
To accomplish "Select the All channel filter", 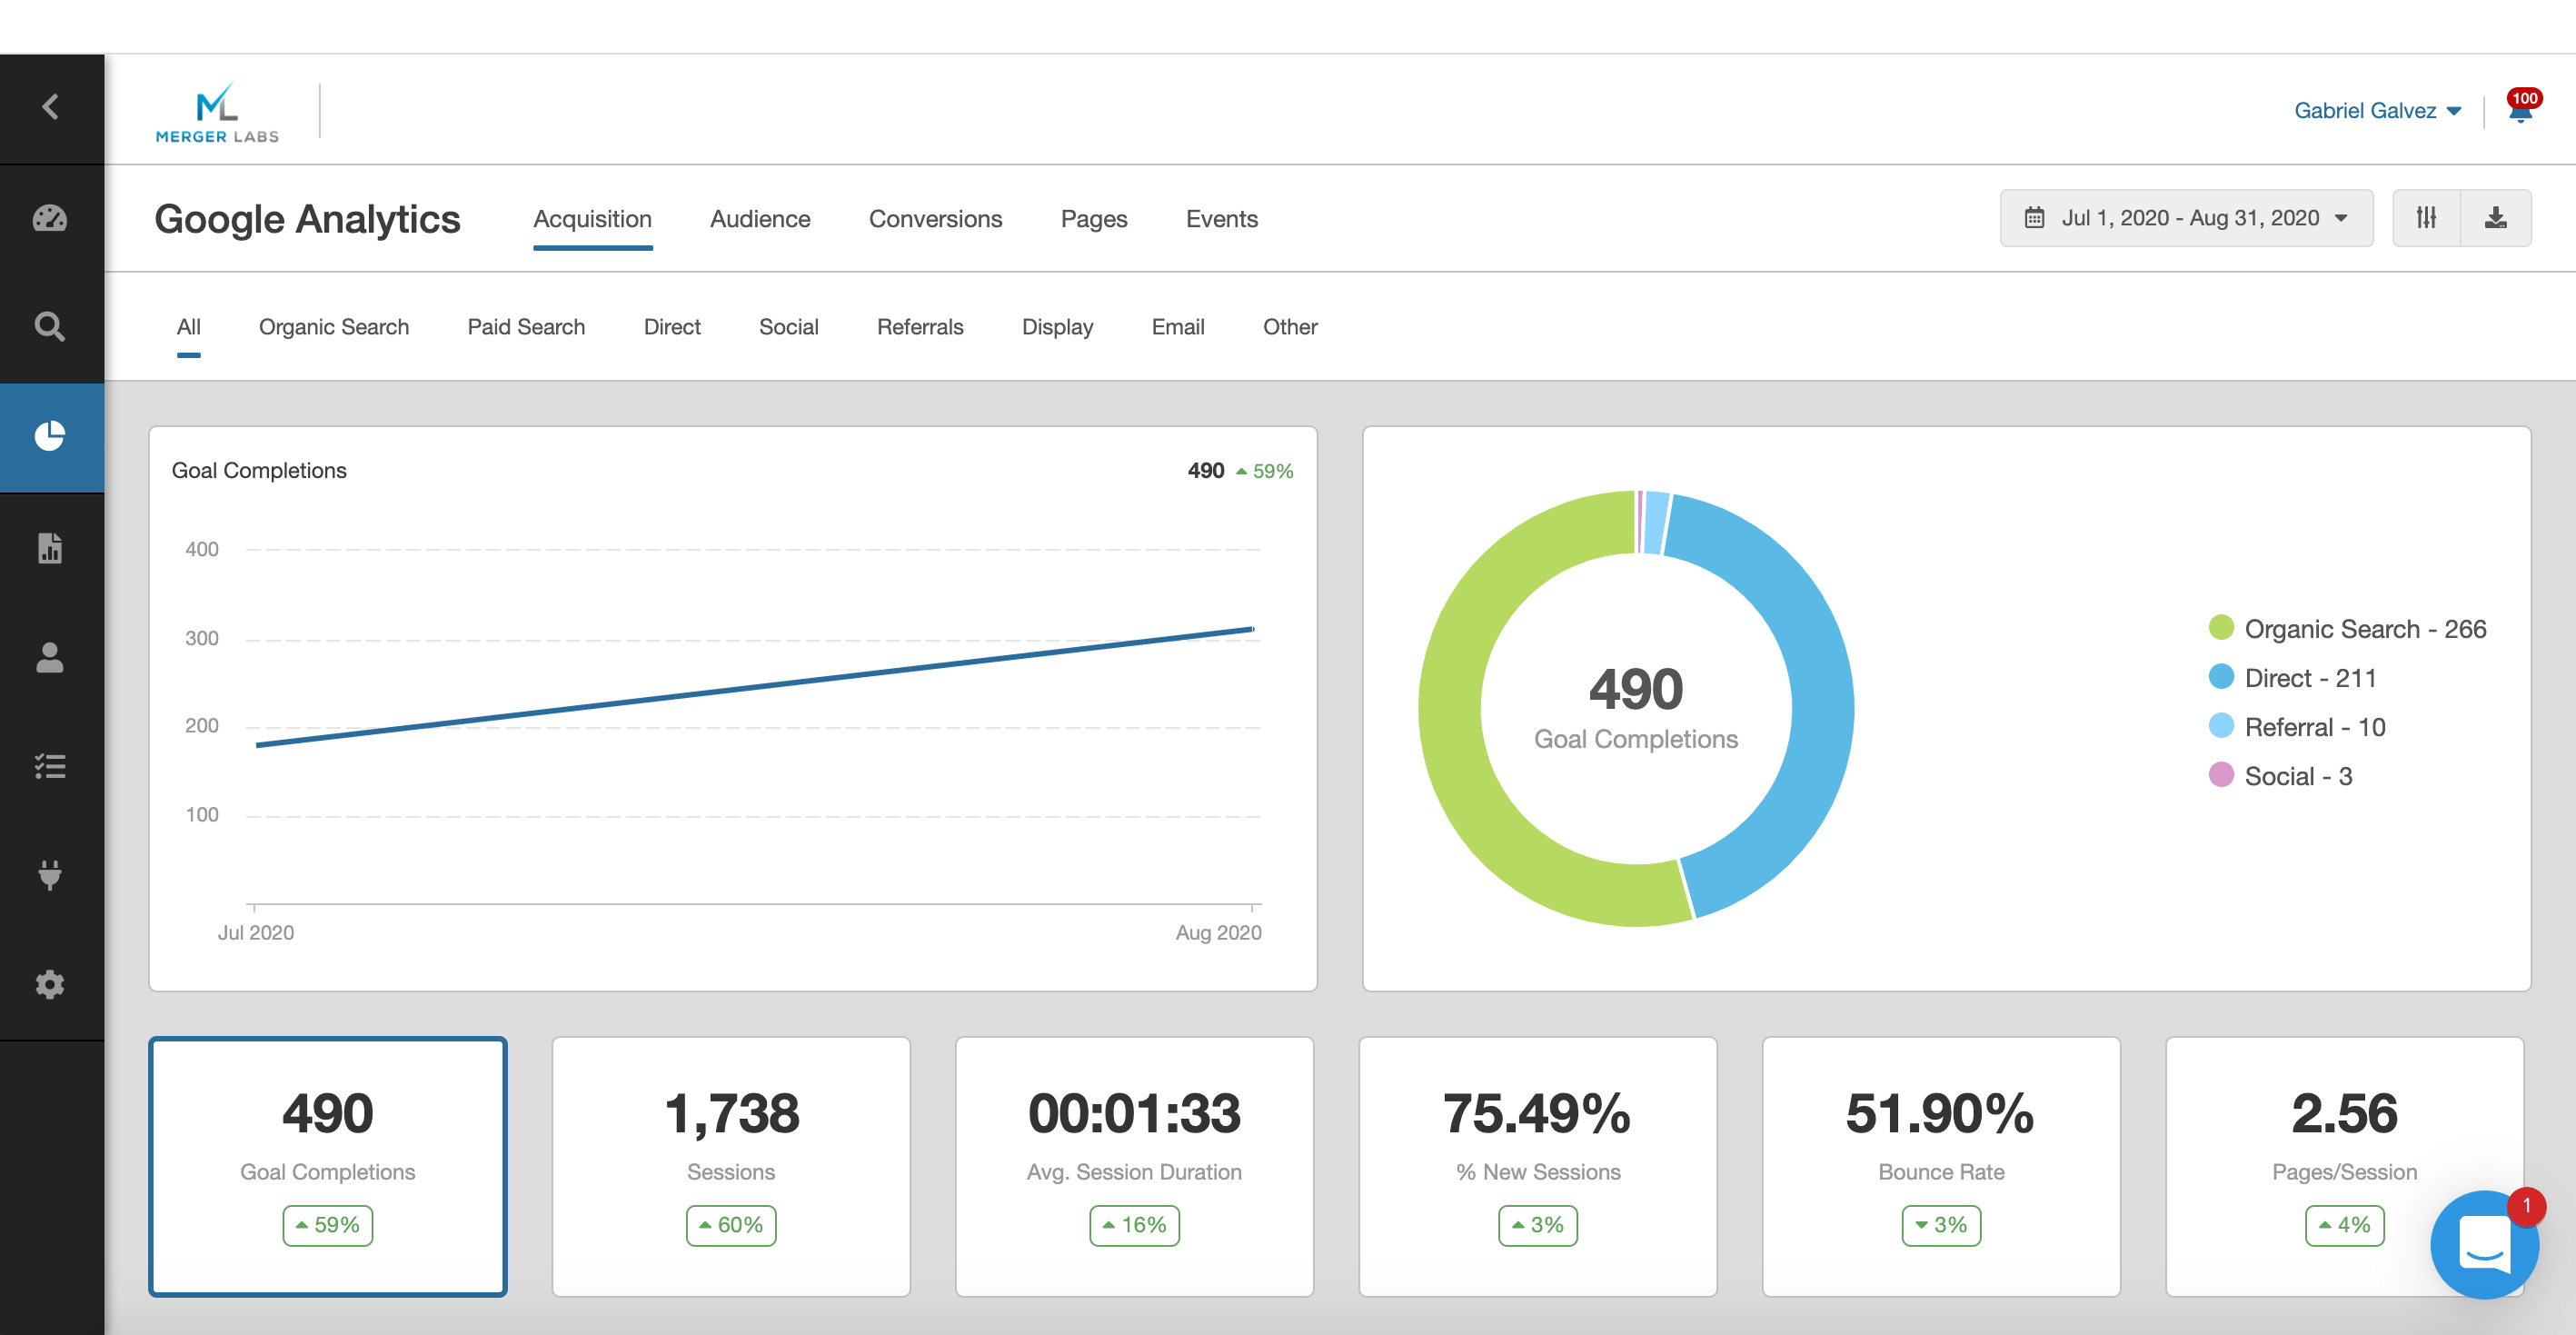I will tap(188, 327).
